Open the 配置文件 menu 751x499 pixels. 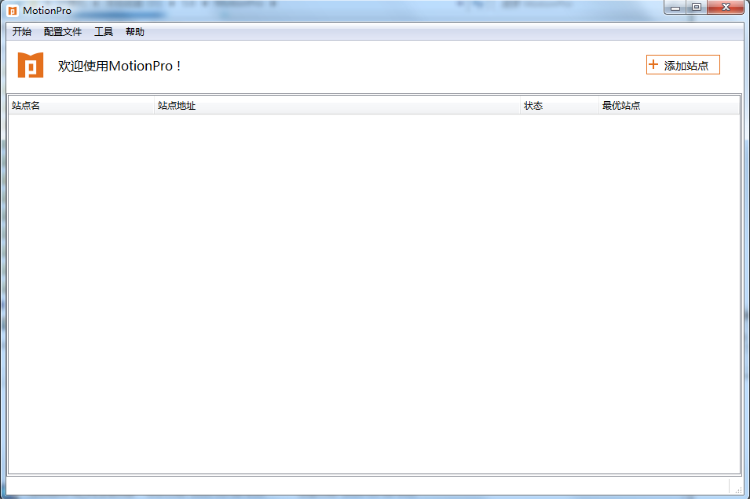click(63, 32)
